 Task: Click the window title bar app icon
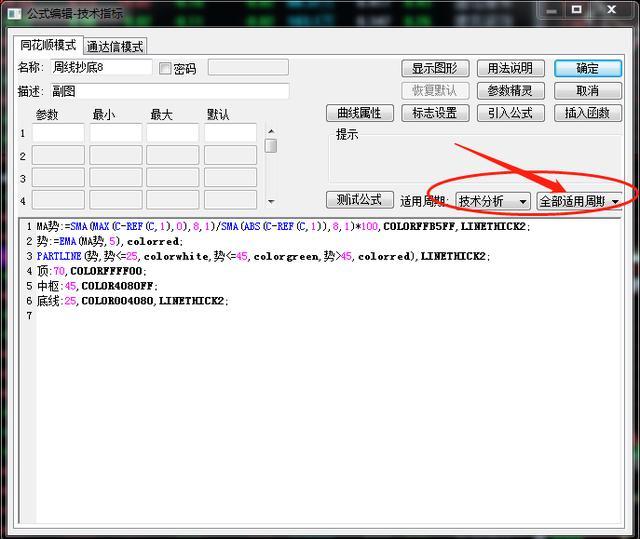tap(14, 13)
